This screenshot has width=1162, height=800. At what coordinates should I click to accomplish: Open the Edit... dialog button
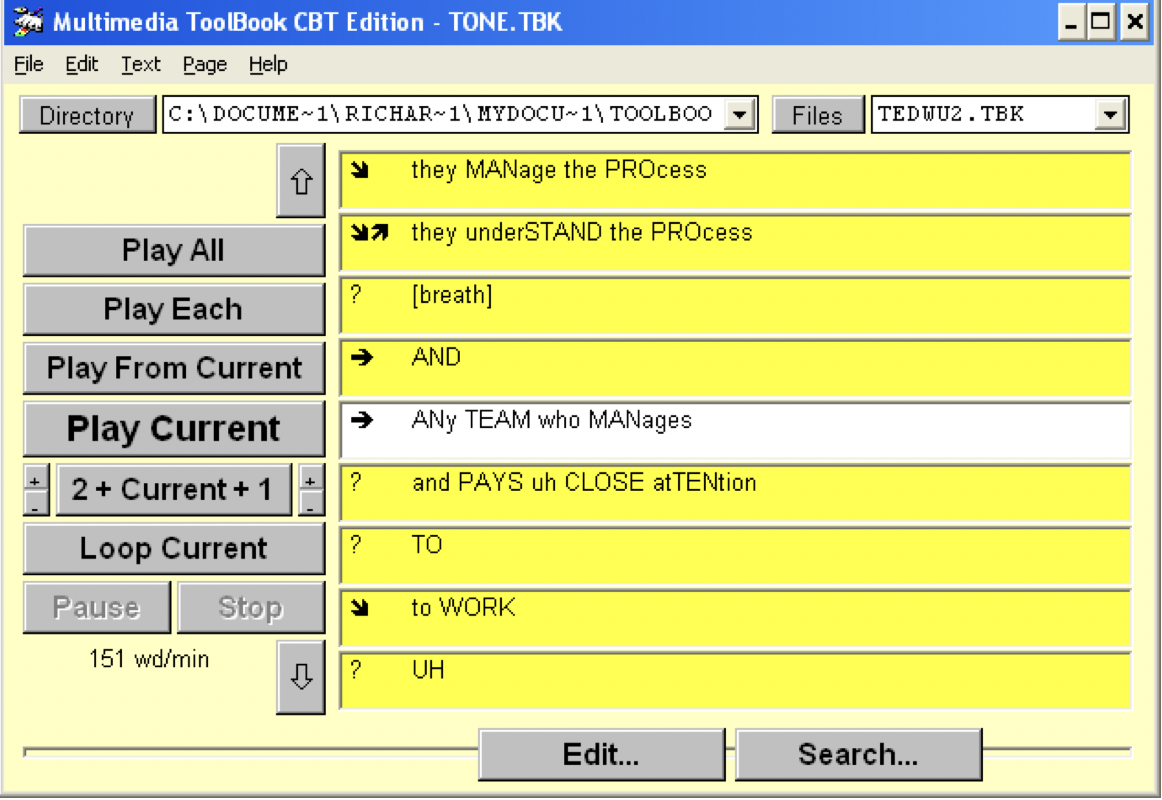click(601, 754)
